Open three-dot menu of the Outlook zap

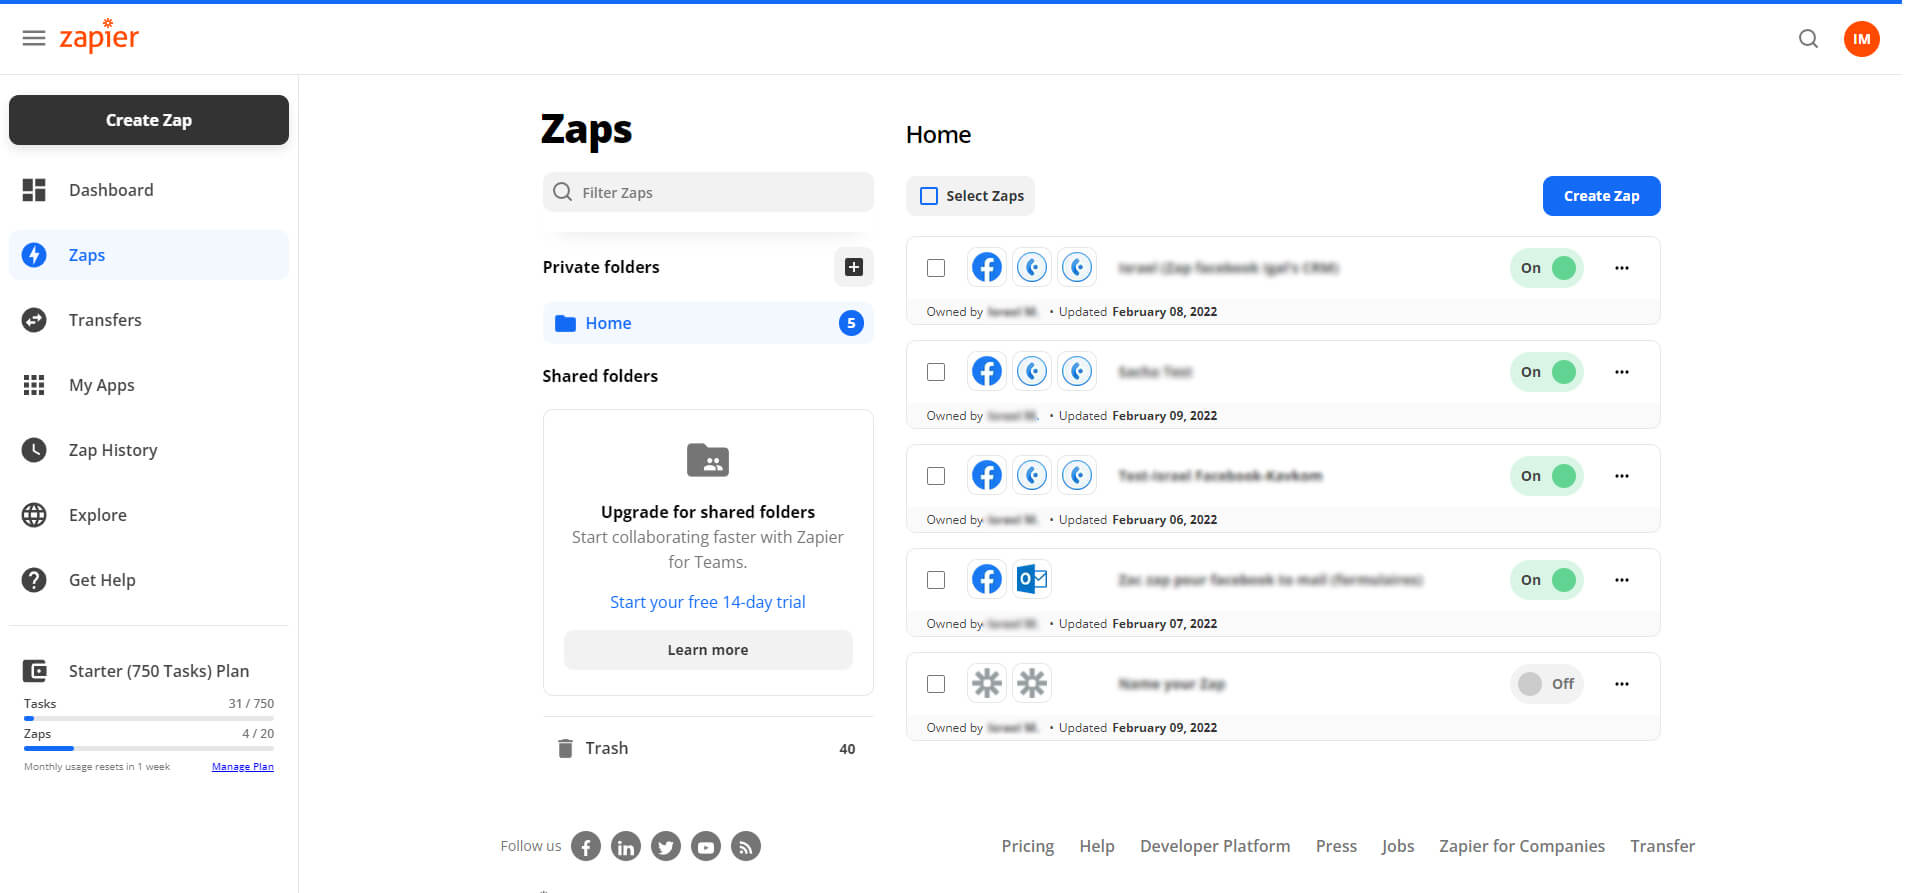pos(1622,580)
